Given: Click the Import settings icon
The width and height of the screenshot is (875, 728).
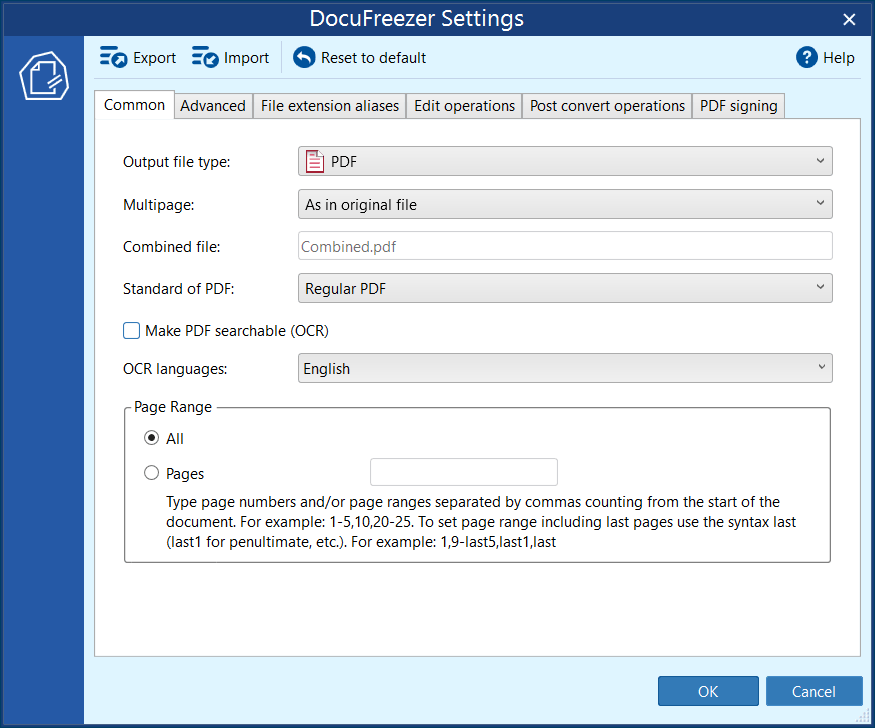Looking at the screenshot, I should point(205,57).
